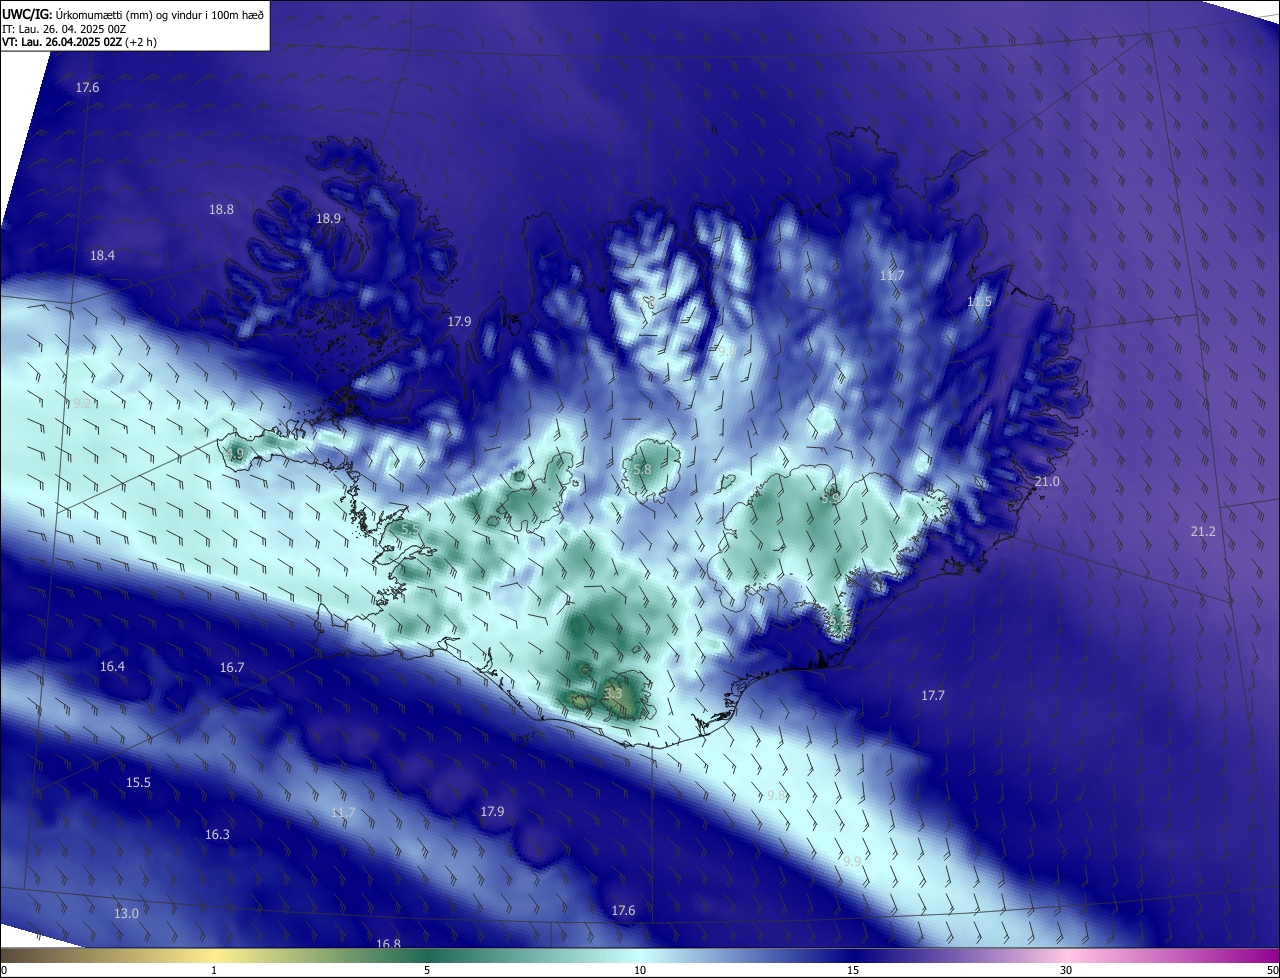Click the map value 5.5
Image resolution: width=1280 pixels, height=978 pixels.
tap(410, 528)
